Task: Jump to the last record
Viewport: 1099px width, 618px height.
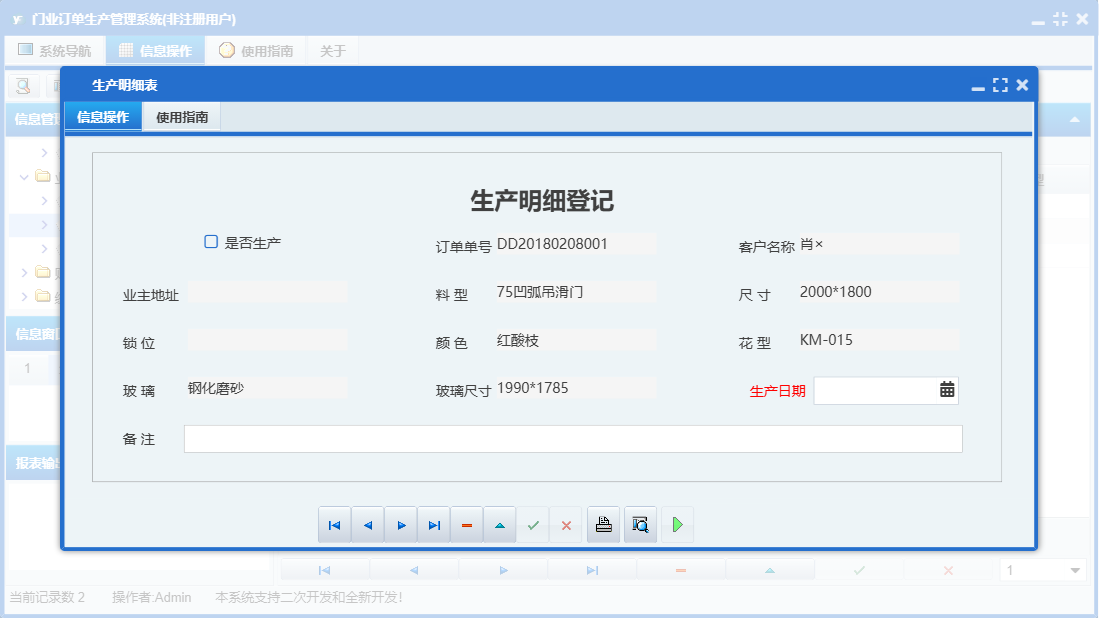Action: (434, 524)
